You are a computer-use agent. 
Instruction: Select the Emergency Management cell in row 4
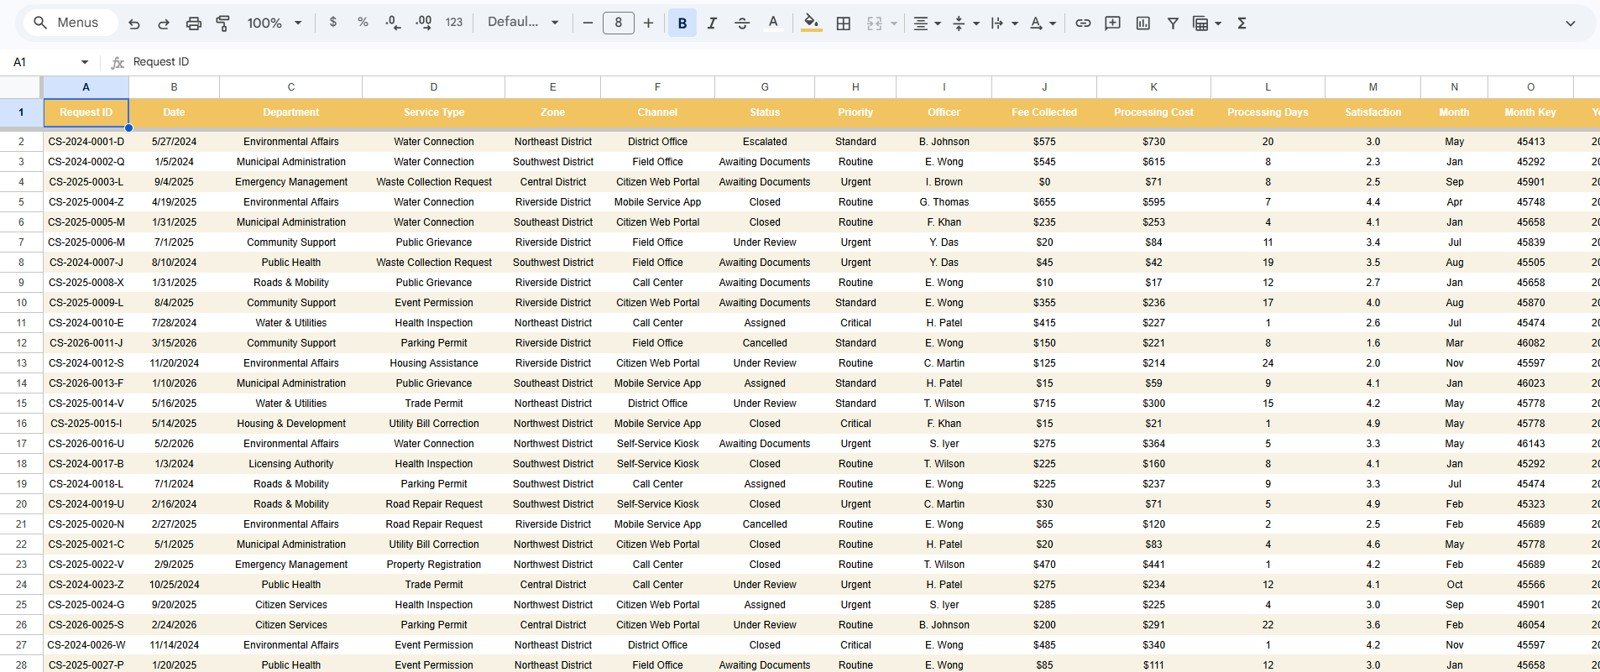(x=291, y=182)
